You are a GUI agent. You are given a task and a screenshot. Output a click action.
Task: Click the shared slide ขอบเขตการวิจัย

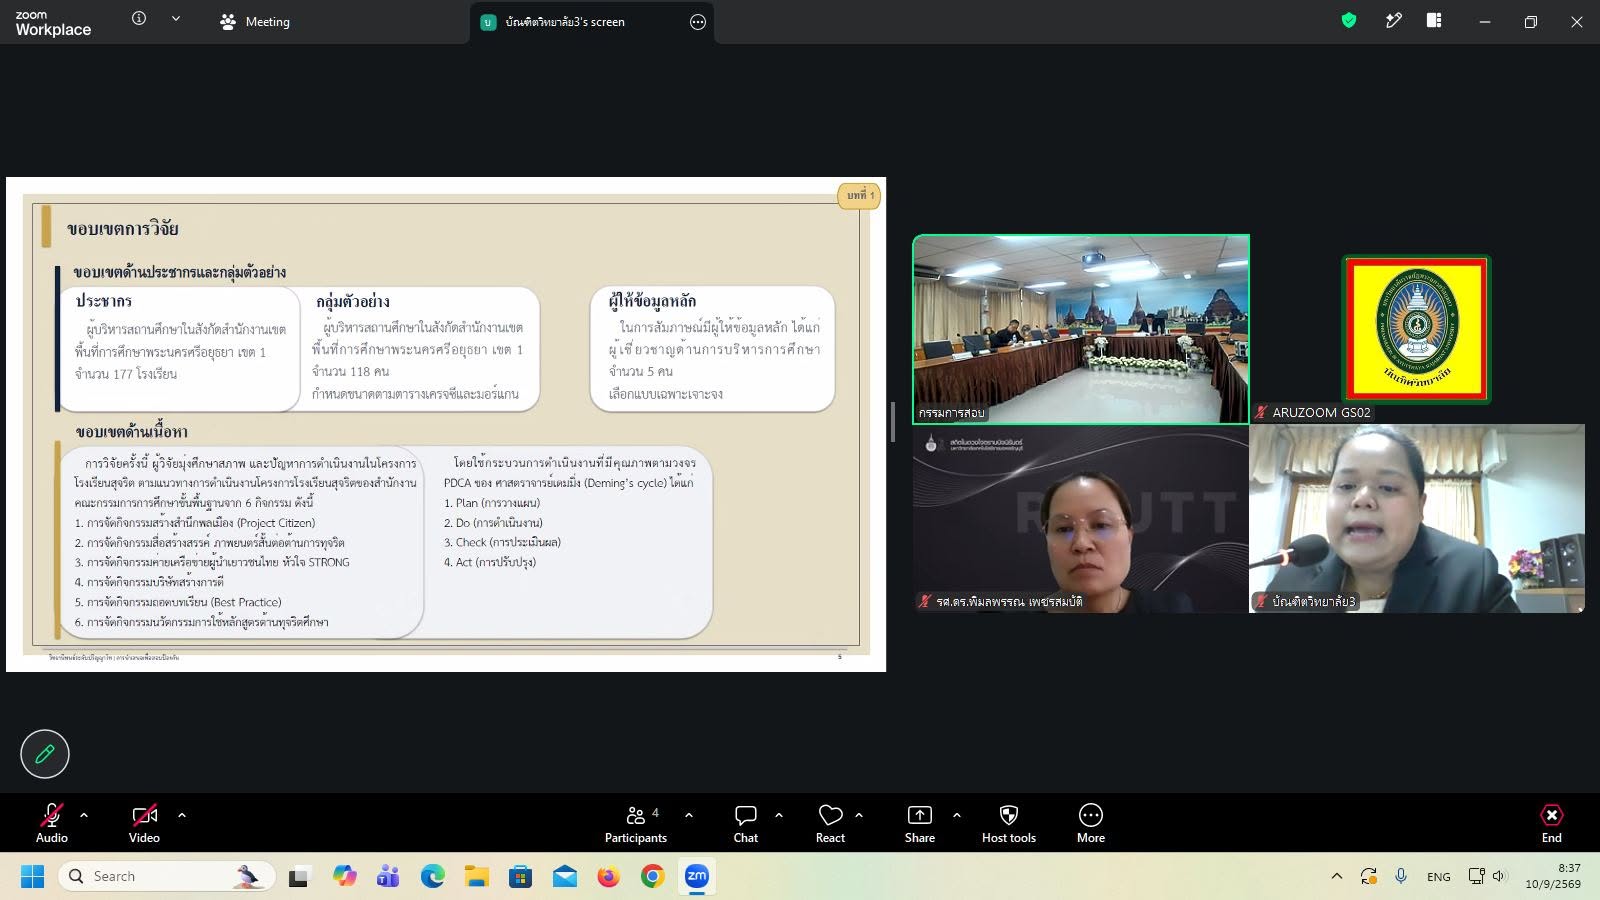446,424
